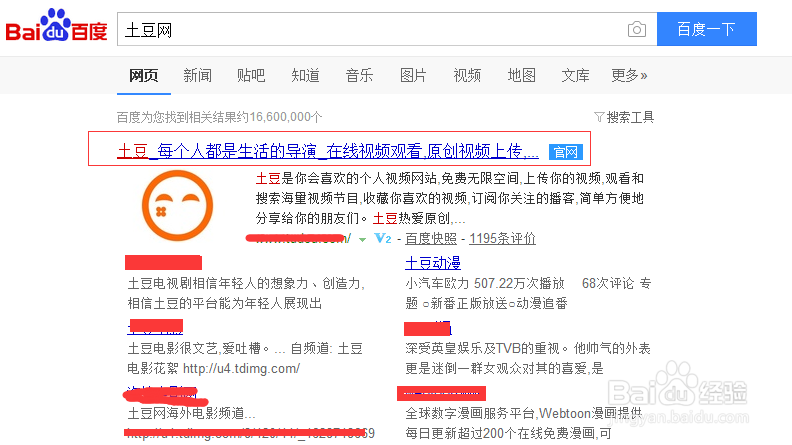Screen dimensions: 792x445
Task: Open the 地图 tab
Action: coord(521,76)
